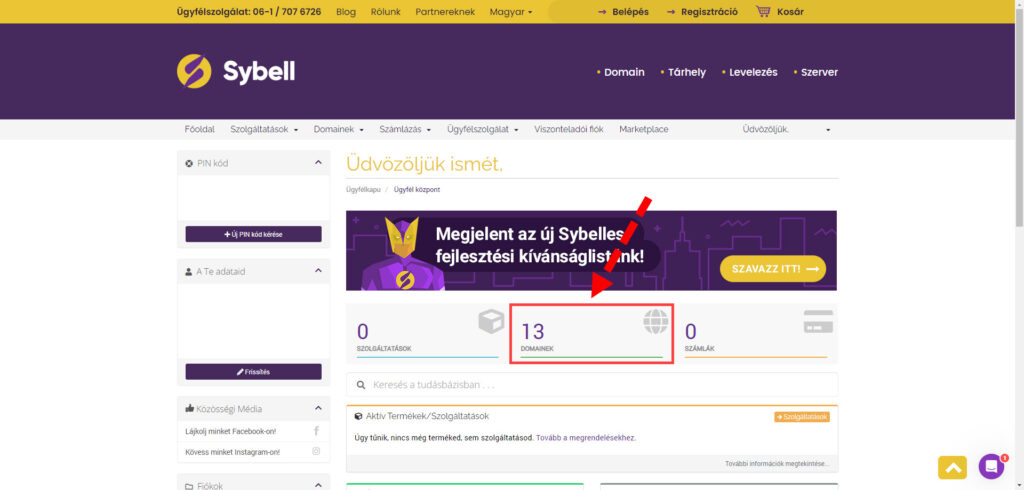Open Viszonteladói fiók menu item

(x=569, y=129)
